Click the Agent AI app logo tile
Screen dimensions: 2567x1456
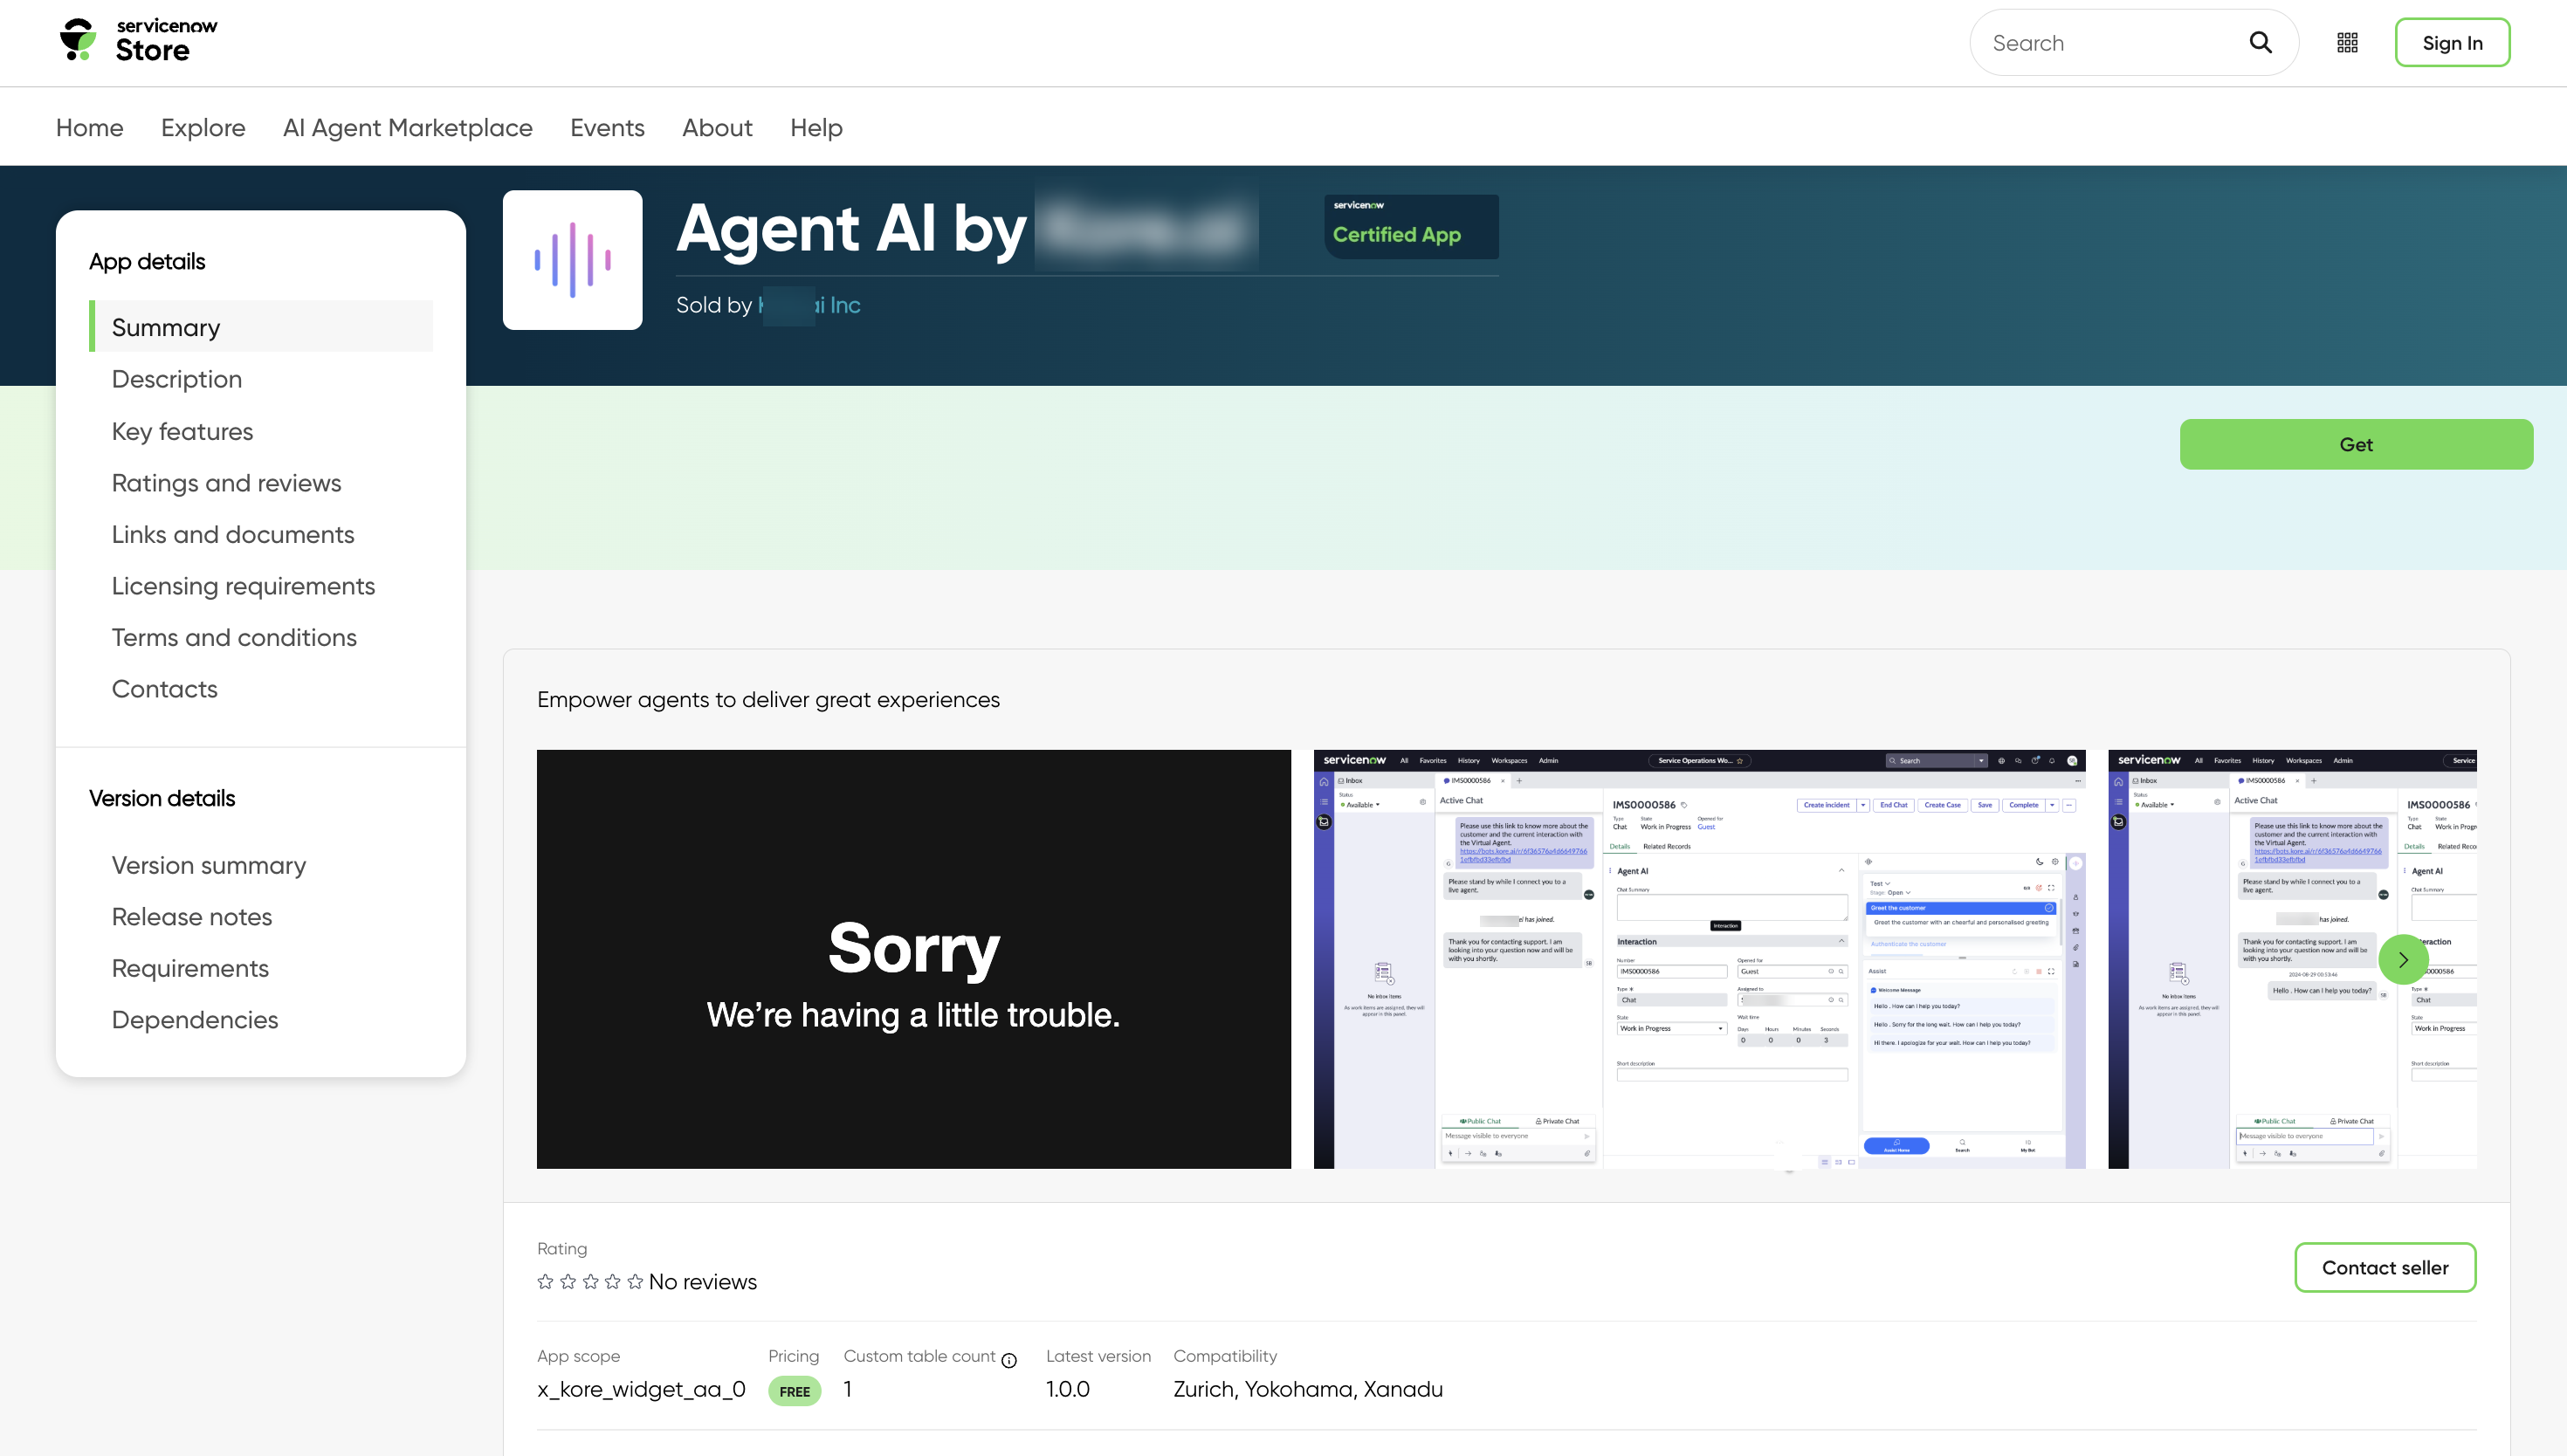(x=572, y=260)
